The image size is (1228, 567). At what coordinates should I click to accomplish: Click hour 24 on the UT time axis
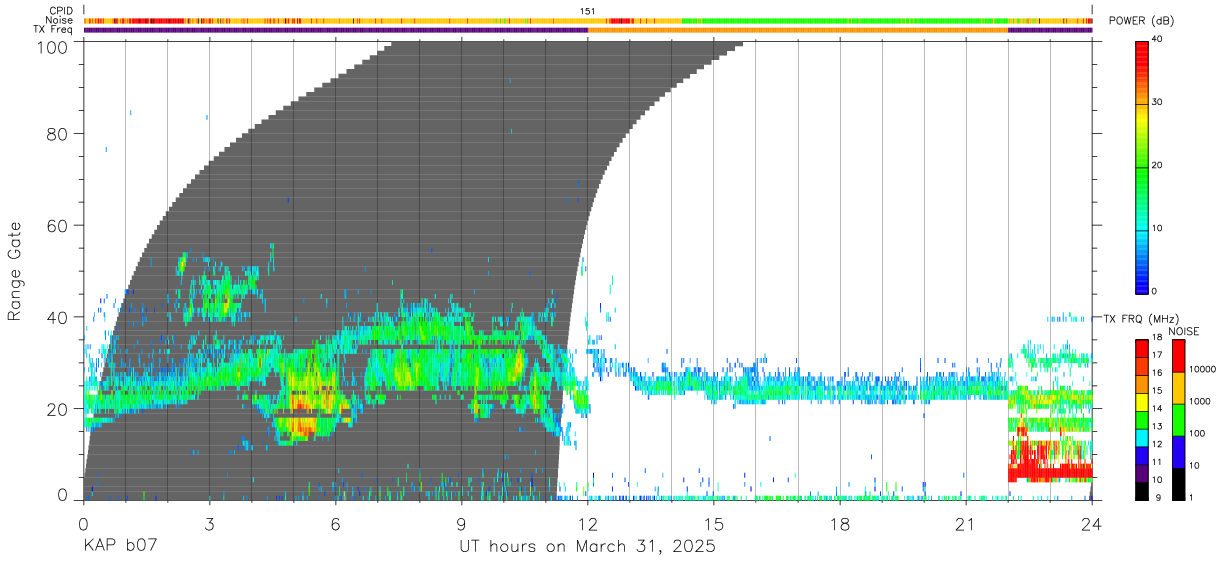coord(1091,524)
